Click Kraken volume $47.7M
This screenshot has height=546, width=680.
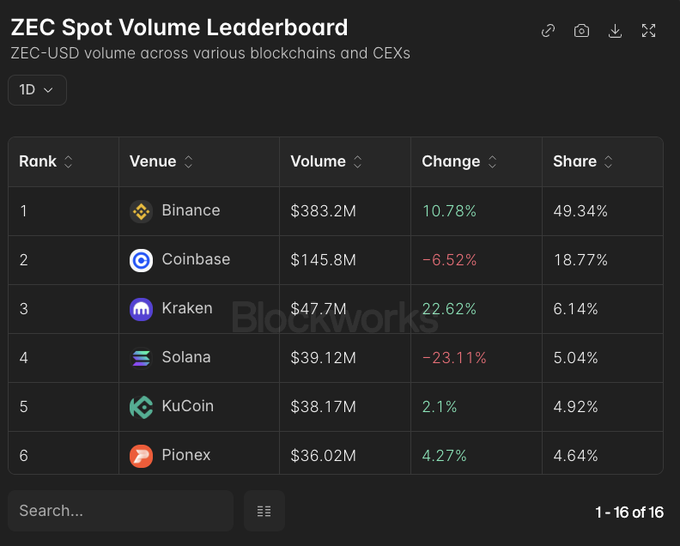pyautogui.click(x=318, y=309)
